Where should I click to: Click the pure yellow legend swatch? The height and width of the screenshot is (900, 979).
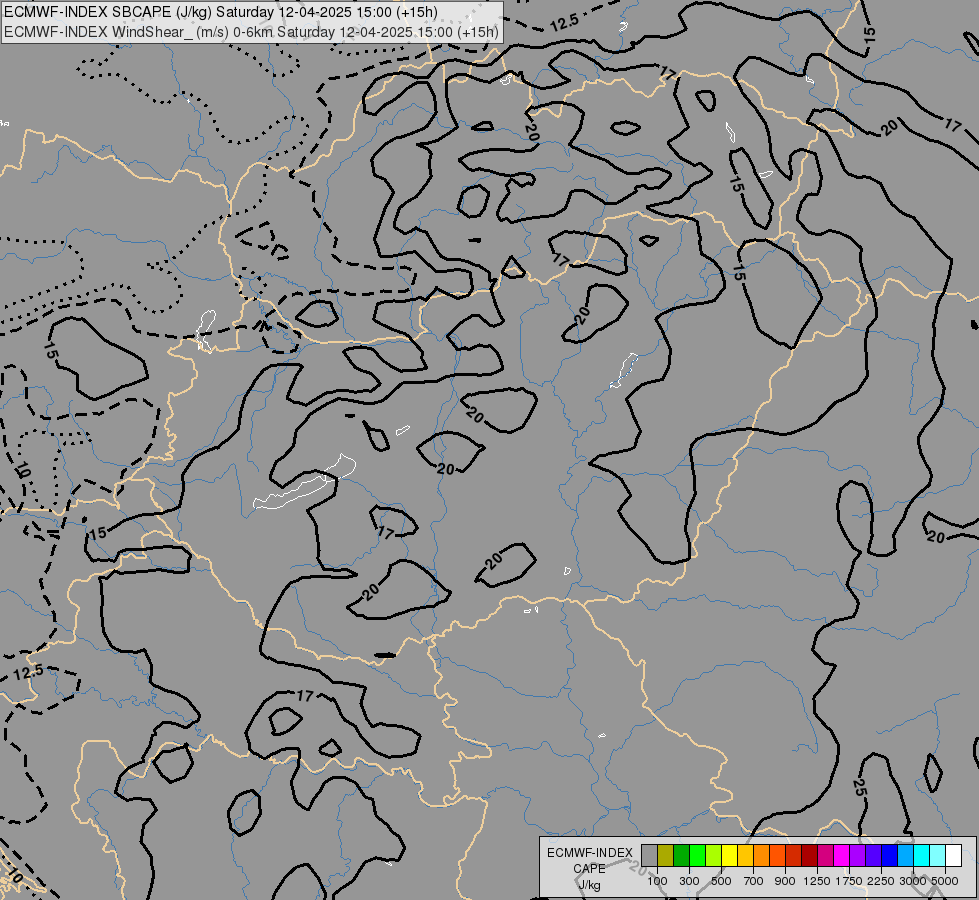coord(729,856)
